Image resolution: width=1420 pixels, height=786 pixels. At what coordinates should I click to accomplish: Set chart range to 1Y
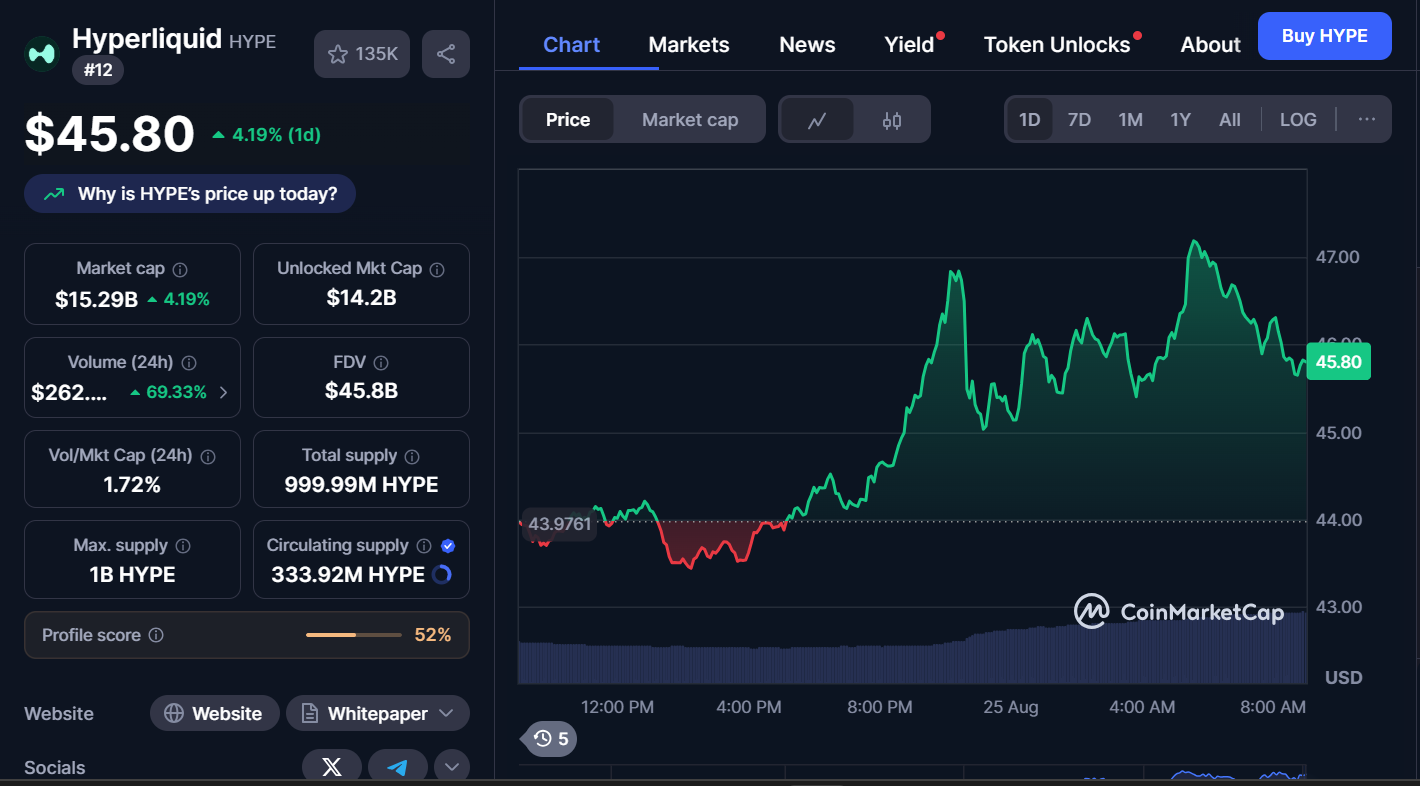point(1181,120)
